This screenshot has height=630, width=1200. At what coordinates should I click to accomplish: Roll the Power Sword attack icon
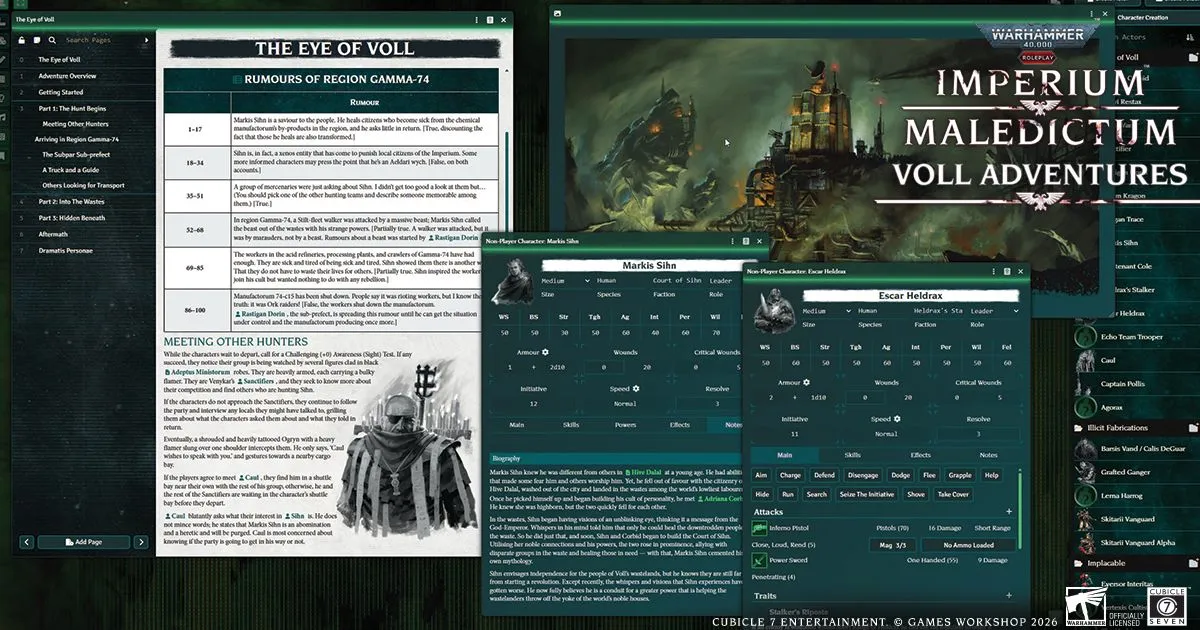pos(762,560)
